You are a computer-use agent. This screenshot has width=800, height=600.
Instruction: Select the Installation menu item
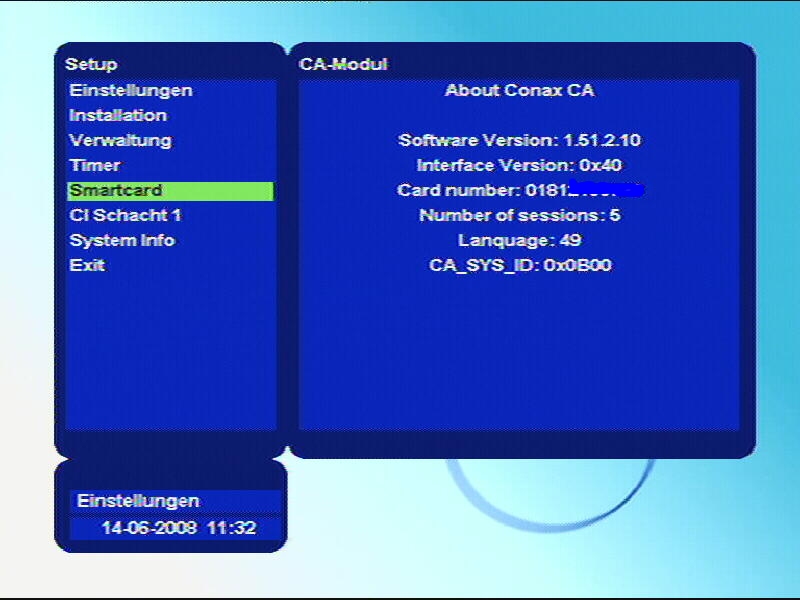(118, 116)
